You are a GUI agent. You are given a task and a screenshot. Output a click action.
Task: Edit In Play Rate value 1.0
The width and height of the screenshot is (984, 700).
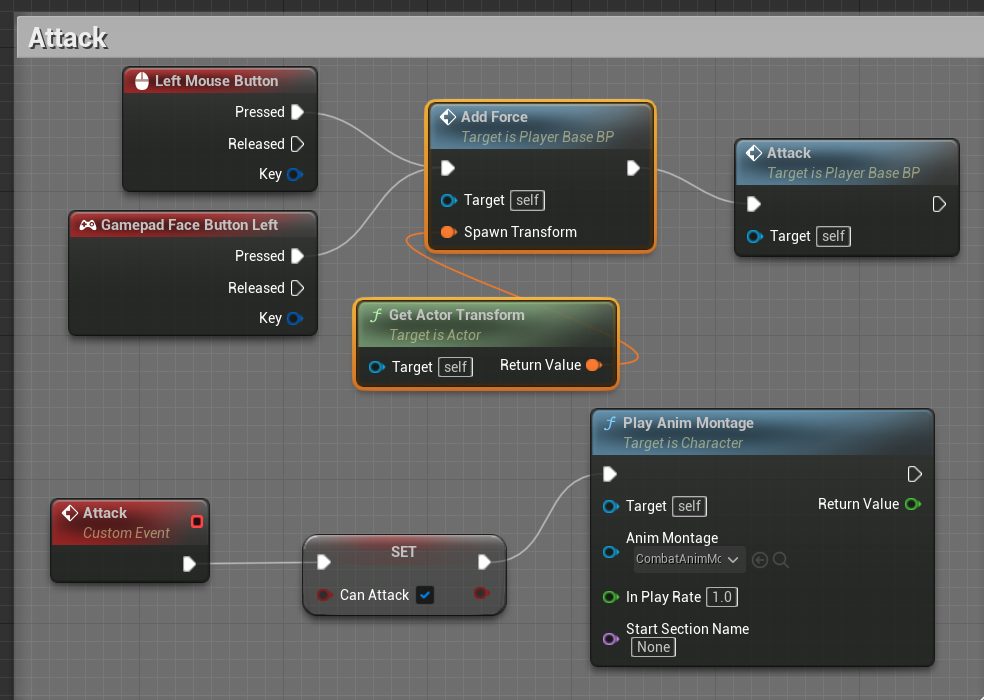(x=722, y=597)
